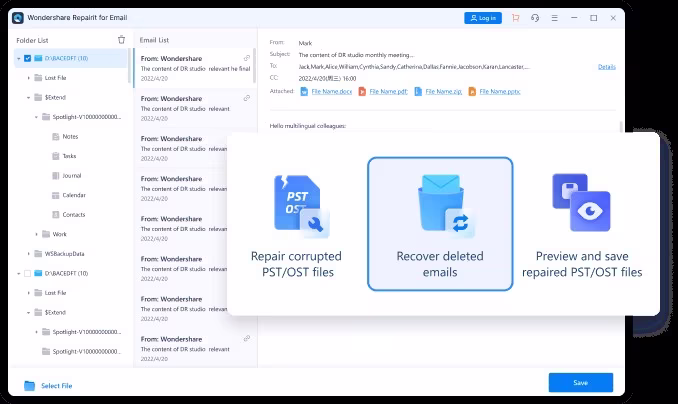Open the last email in Email List

point(195,348)
